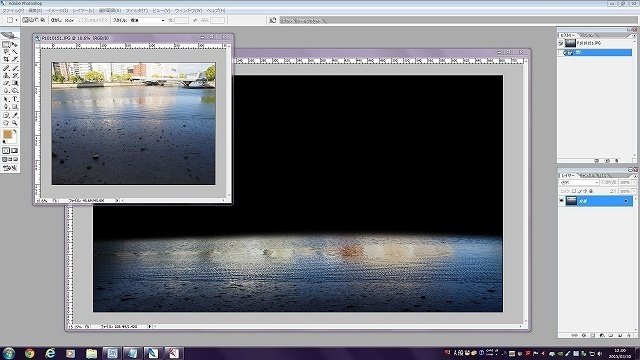Open the Filter menu
The height and width of the screenshot is (360, 640).
point(136,11)
